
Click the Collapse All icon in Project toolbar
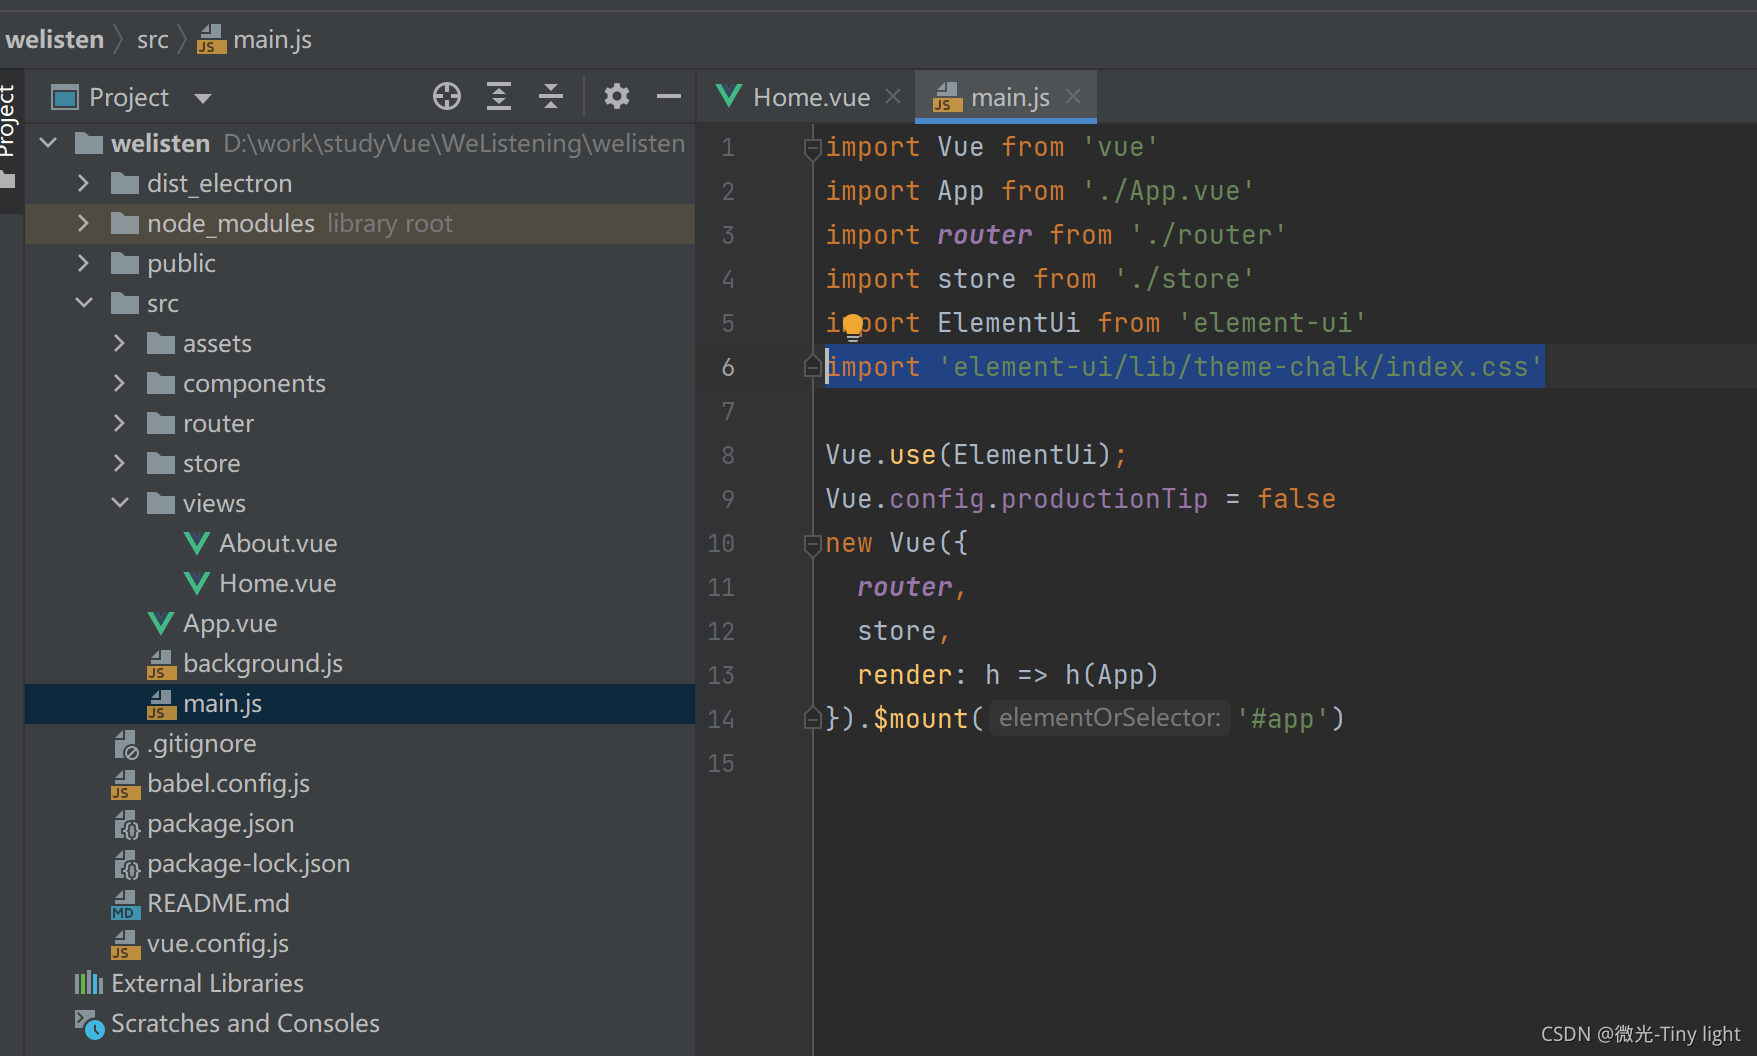coord(551,97)
